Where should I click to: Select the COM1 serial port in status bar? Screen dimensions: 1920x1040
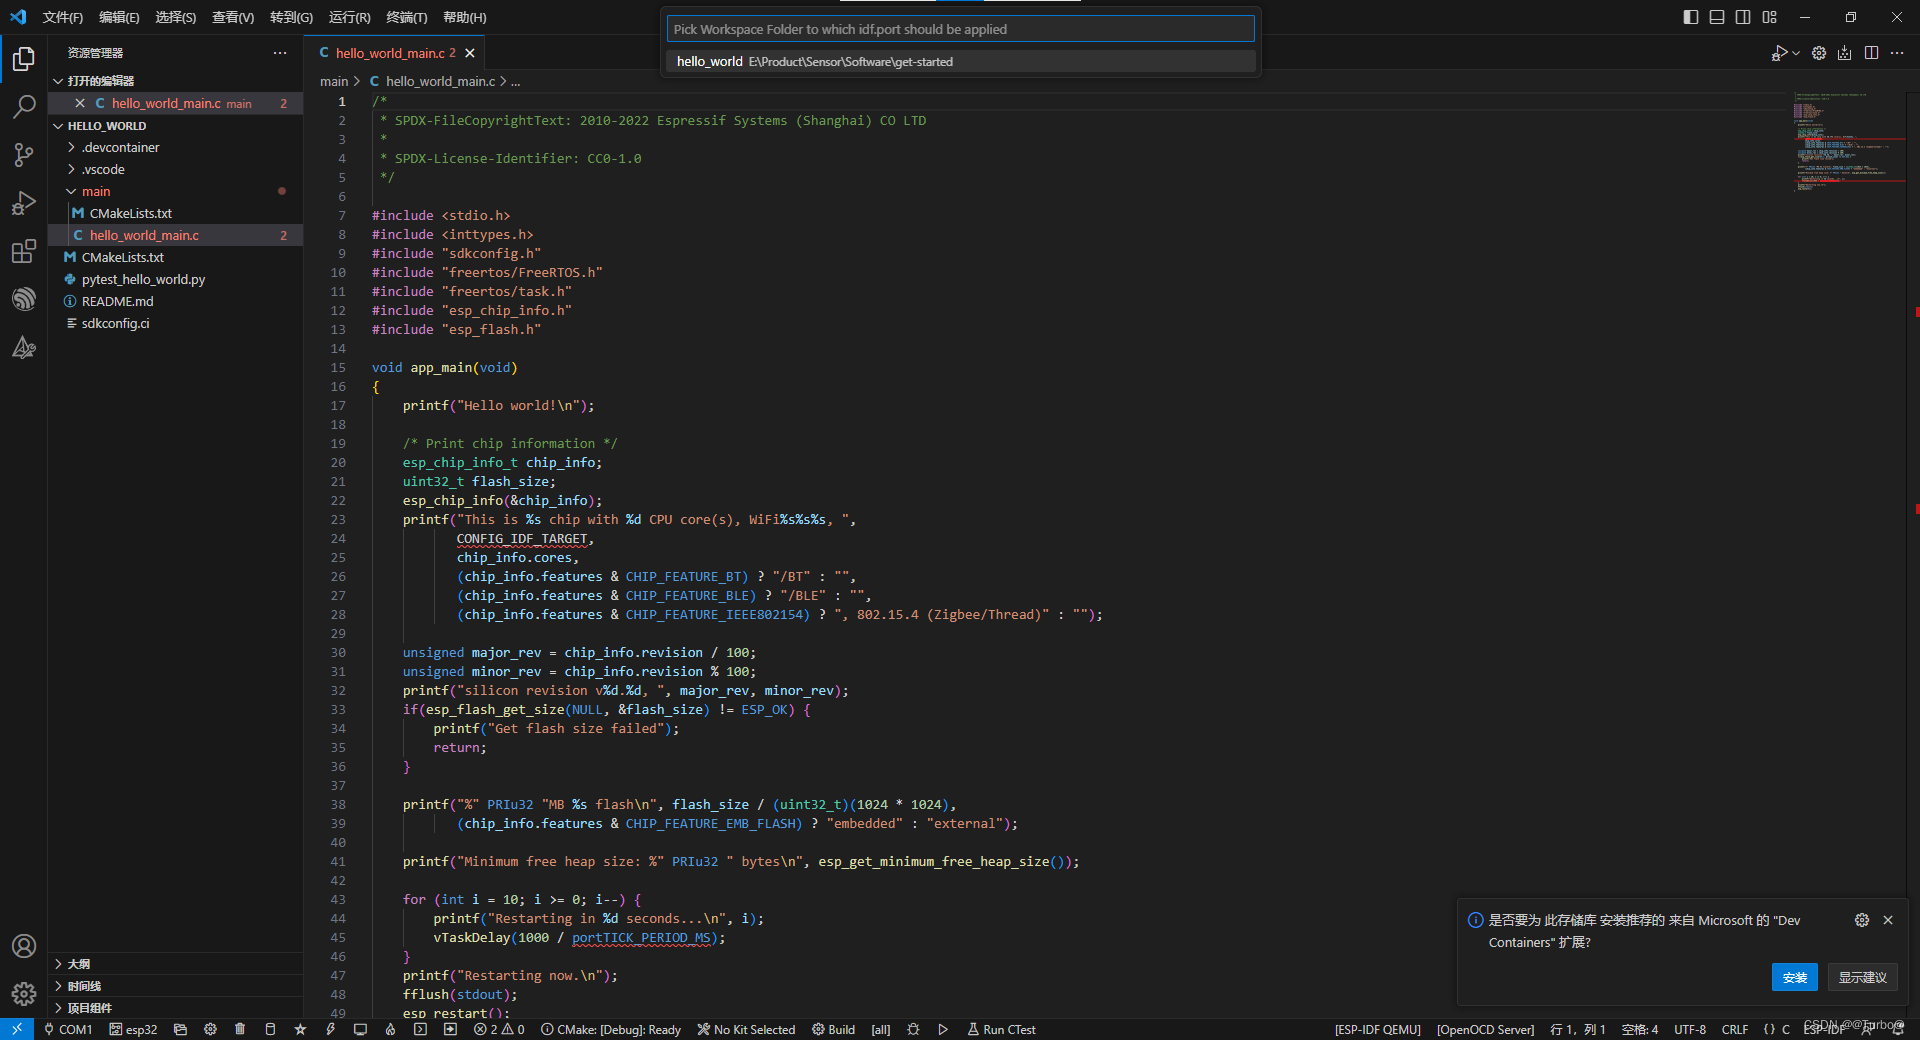click(68, 1029)
